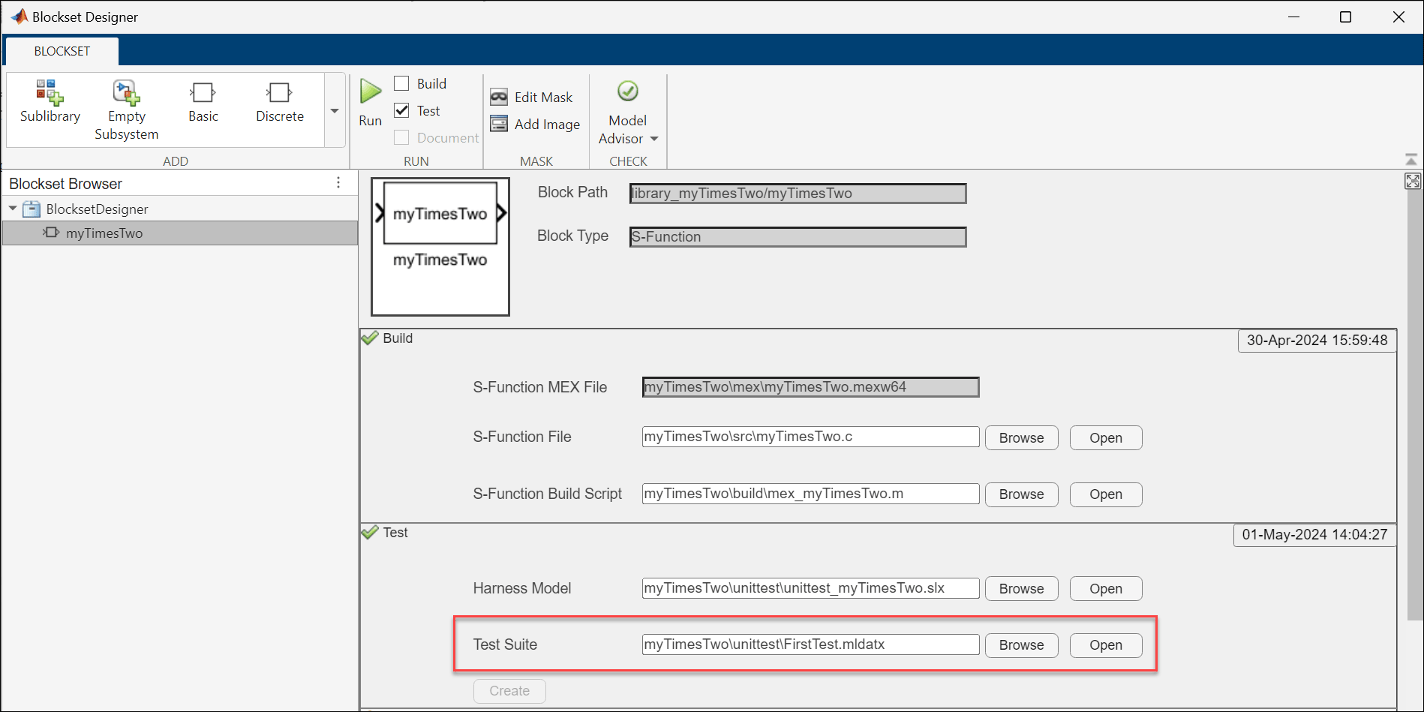Viewport: 1424px width, 712px height.
Task: Maximize the block details panel
Action: pyautogui.click(x=1412, y=181)
